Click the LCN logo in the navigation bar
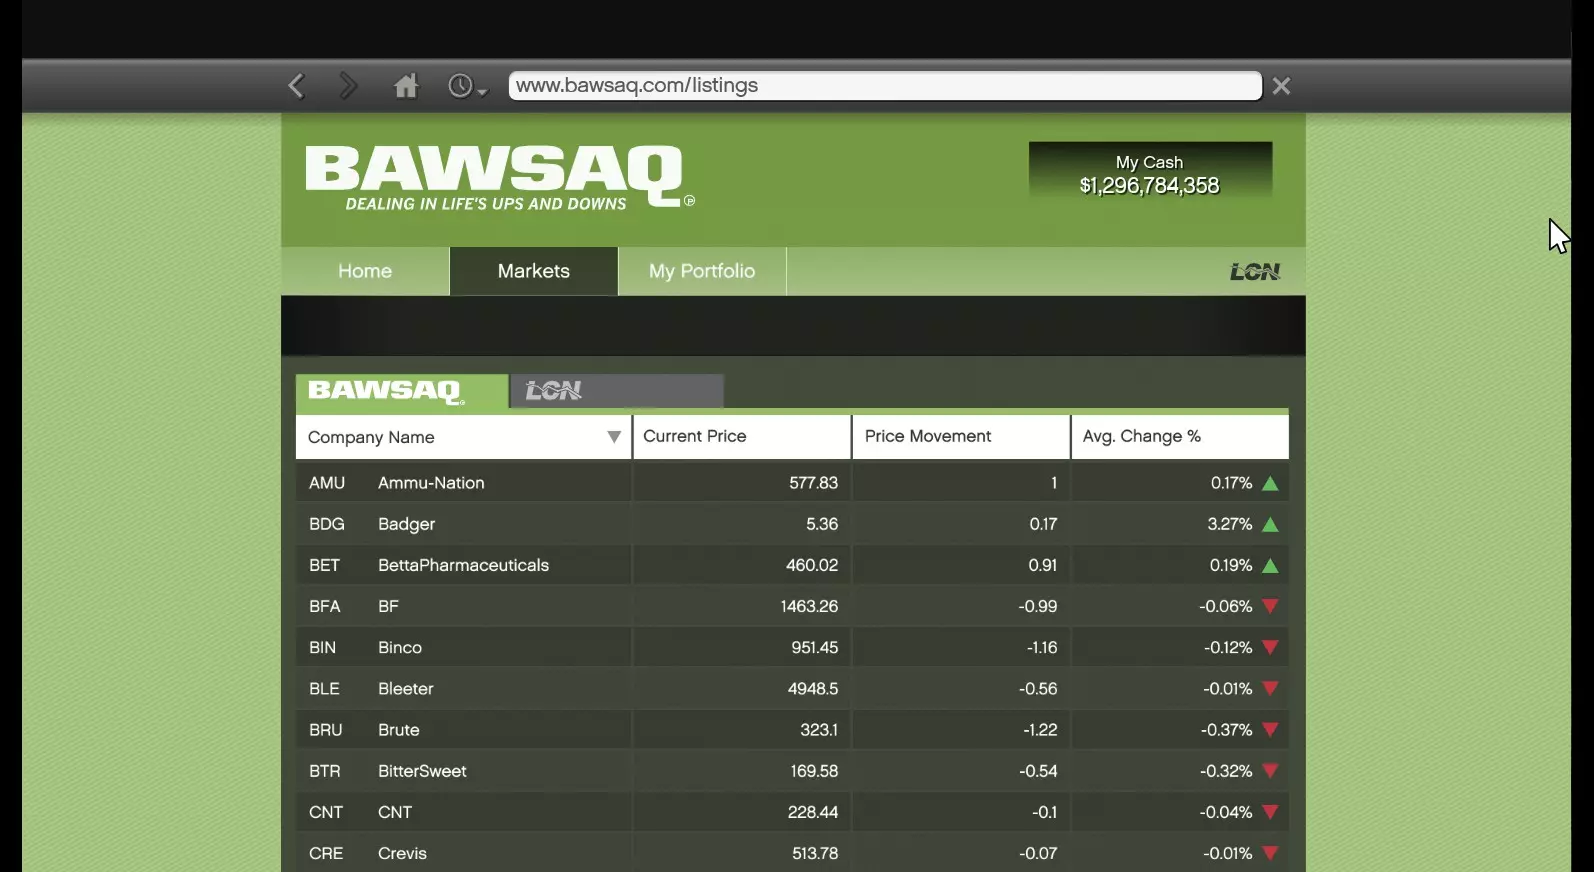Screen dimensions: 1594x872 [1255, 272]
